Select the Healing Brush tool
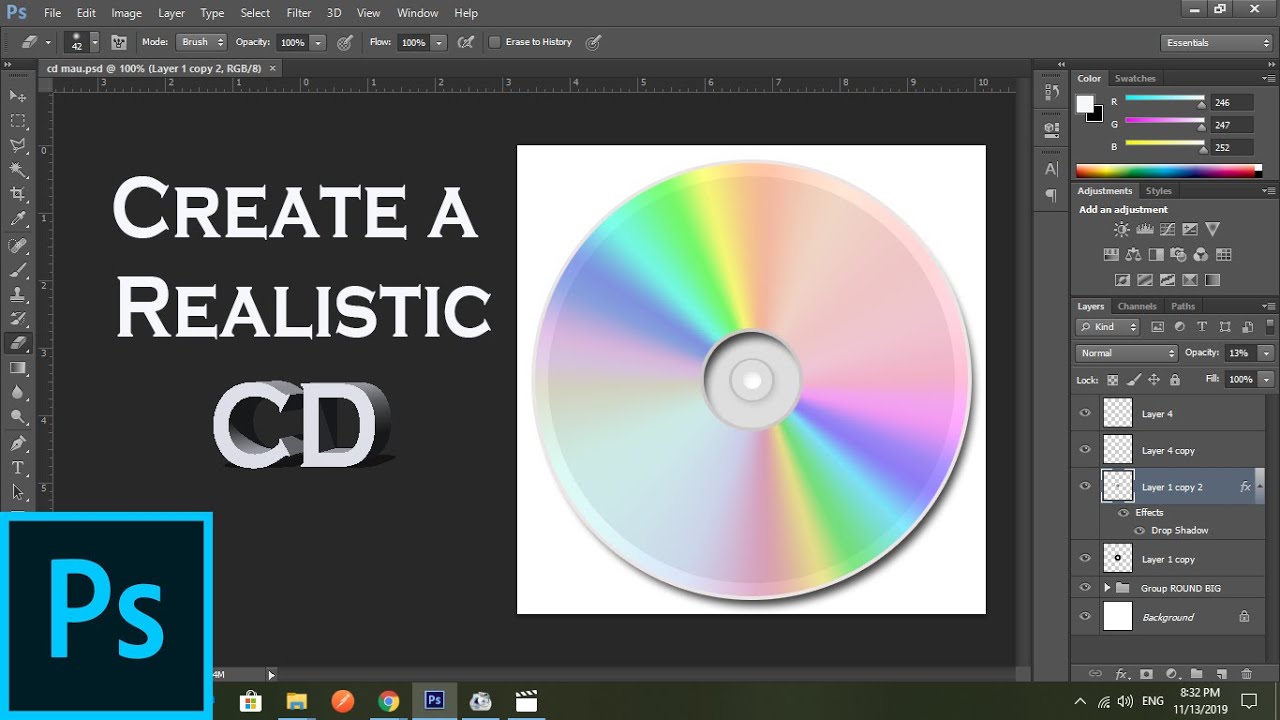The image size is (1280, 720). point(18,245)
